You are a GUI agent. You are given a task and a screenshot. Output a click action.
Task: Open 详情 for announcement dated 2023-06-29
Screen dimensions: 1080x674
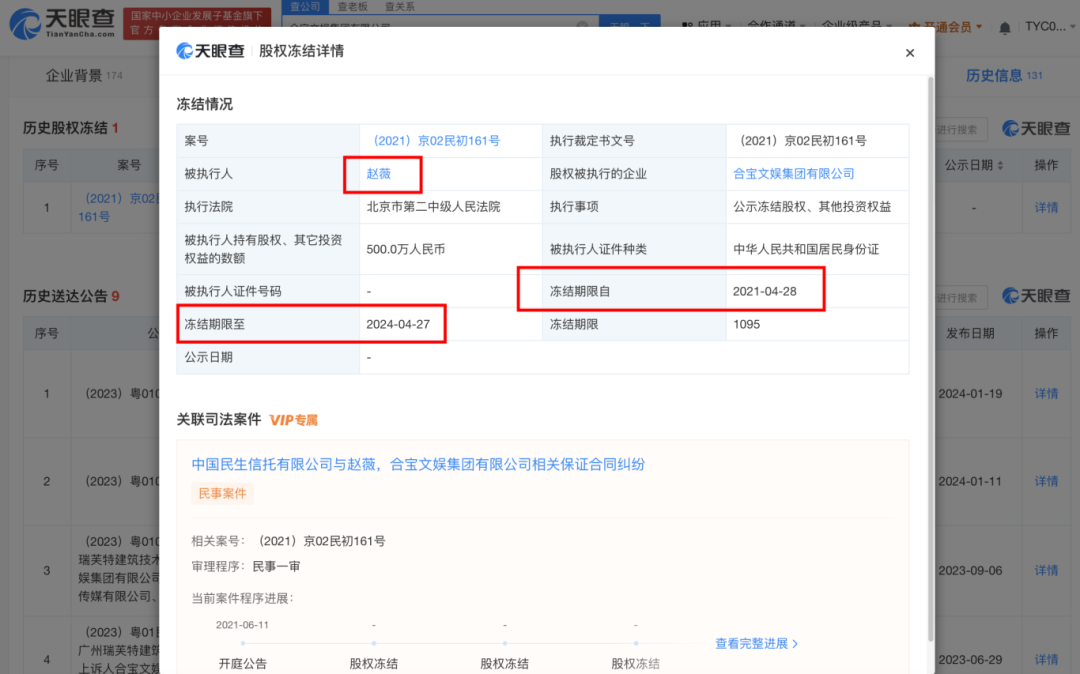pyautogui.click(x=1046, y=659)
